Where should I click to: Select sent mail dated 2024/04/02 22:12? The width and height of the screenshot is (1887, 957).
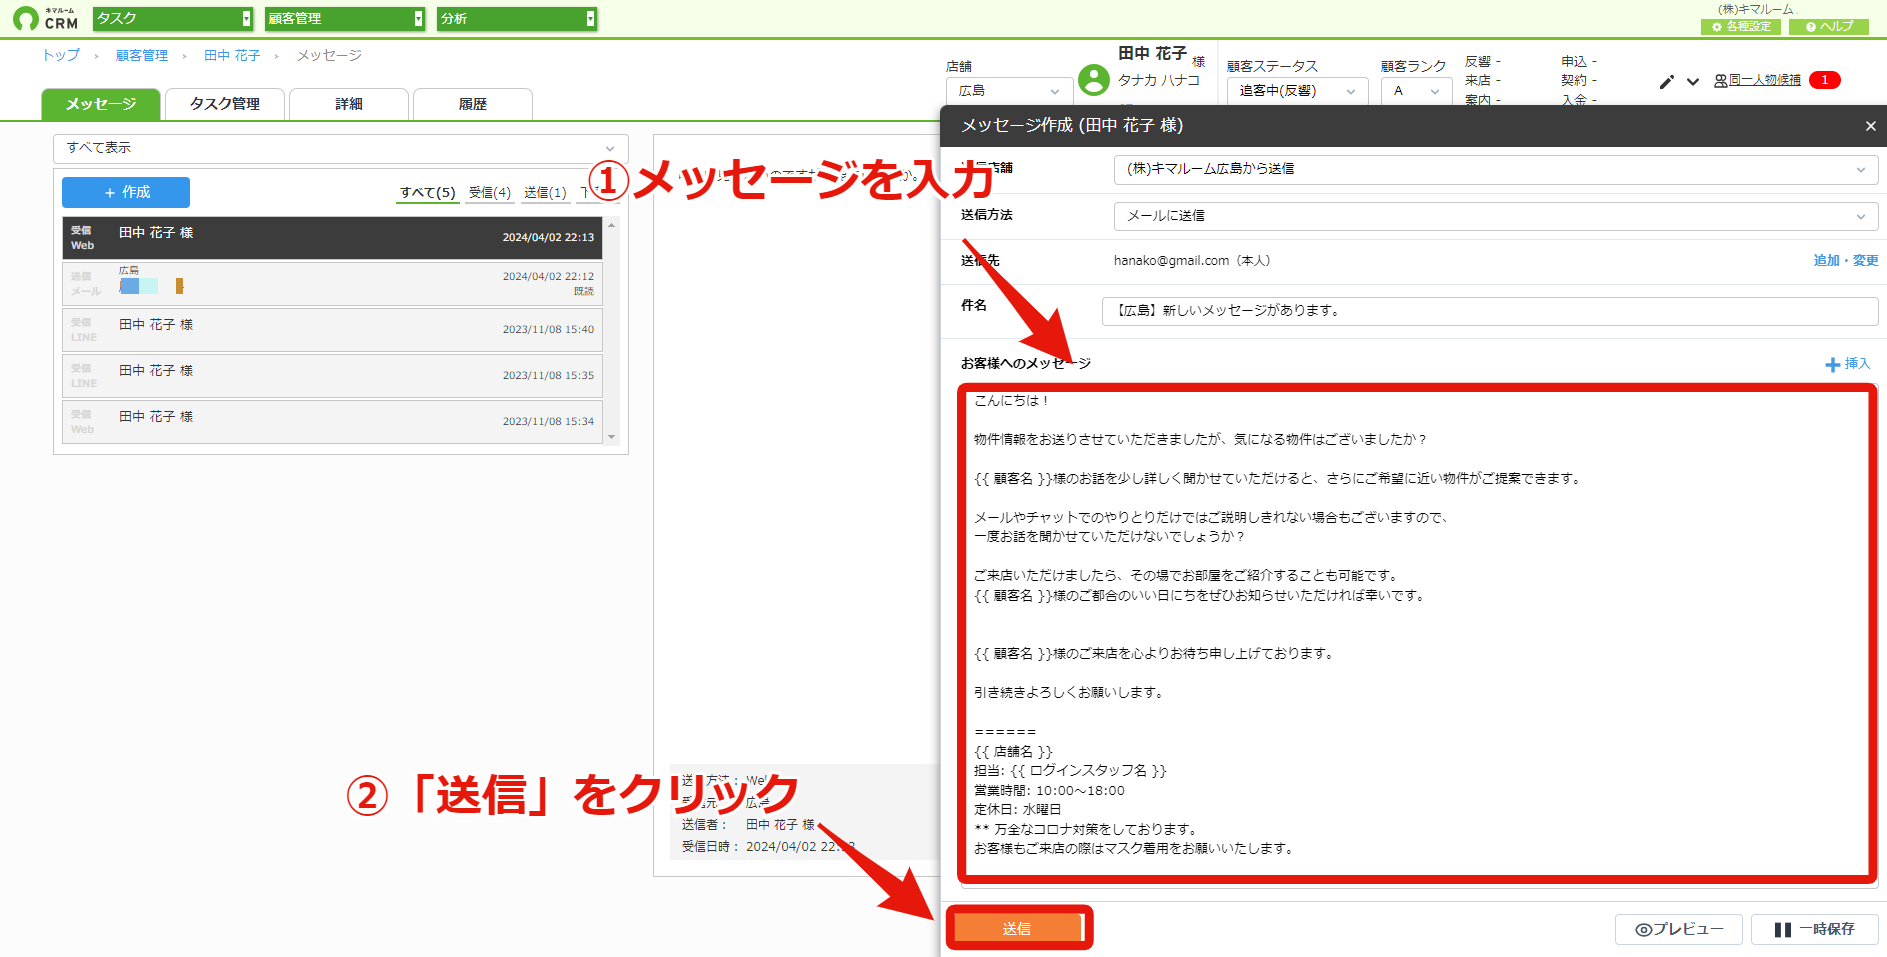pyautogui.click(x=332, y=284)
